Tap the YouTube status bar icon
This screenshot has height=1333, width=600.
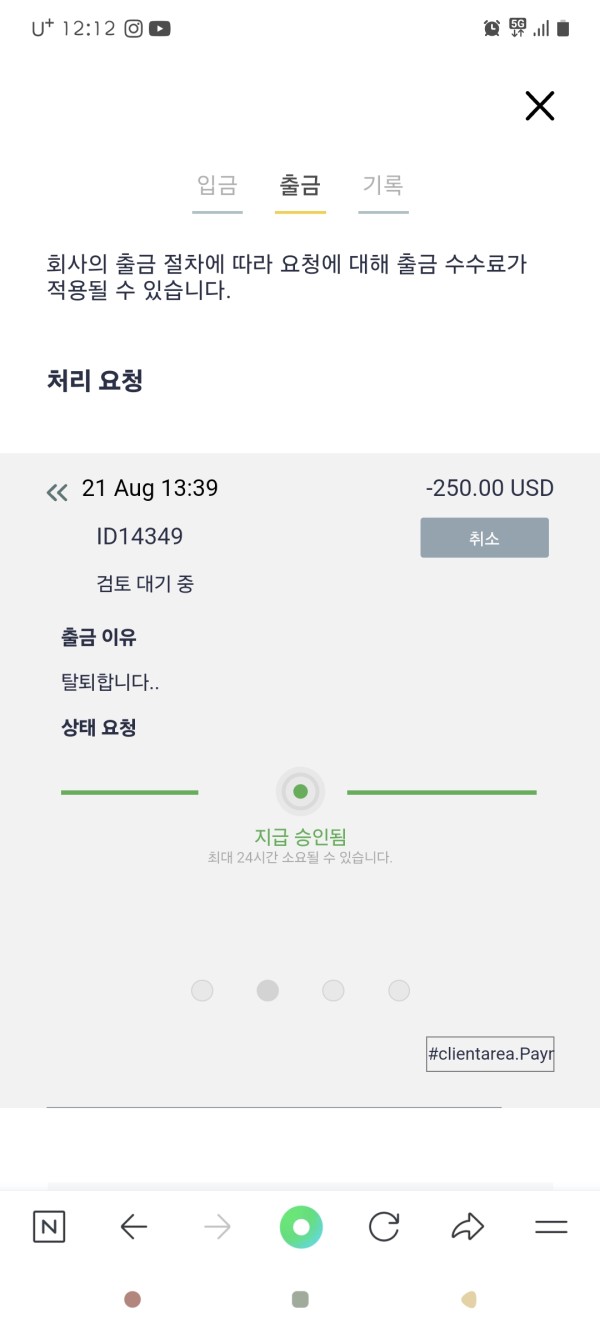[160, 29]
